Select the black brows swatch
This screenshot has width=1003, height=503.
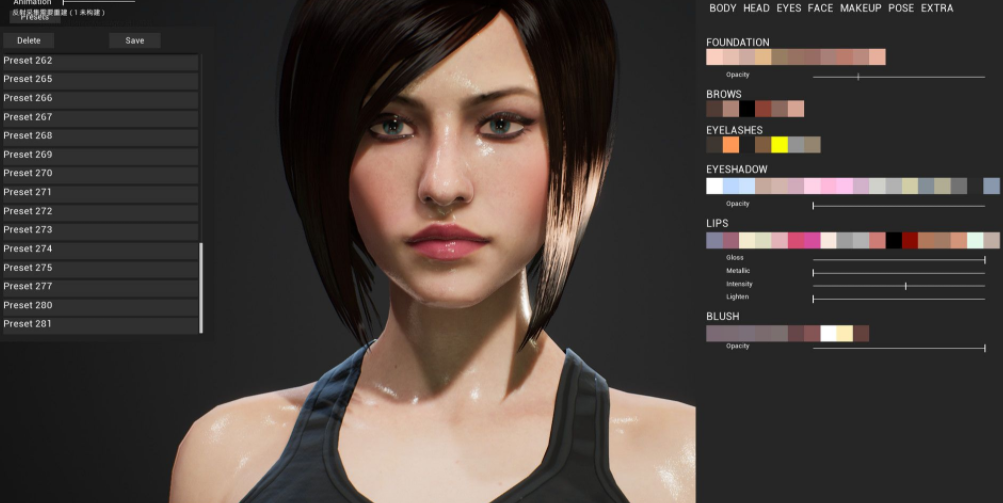(746, 109)
